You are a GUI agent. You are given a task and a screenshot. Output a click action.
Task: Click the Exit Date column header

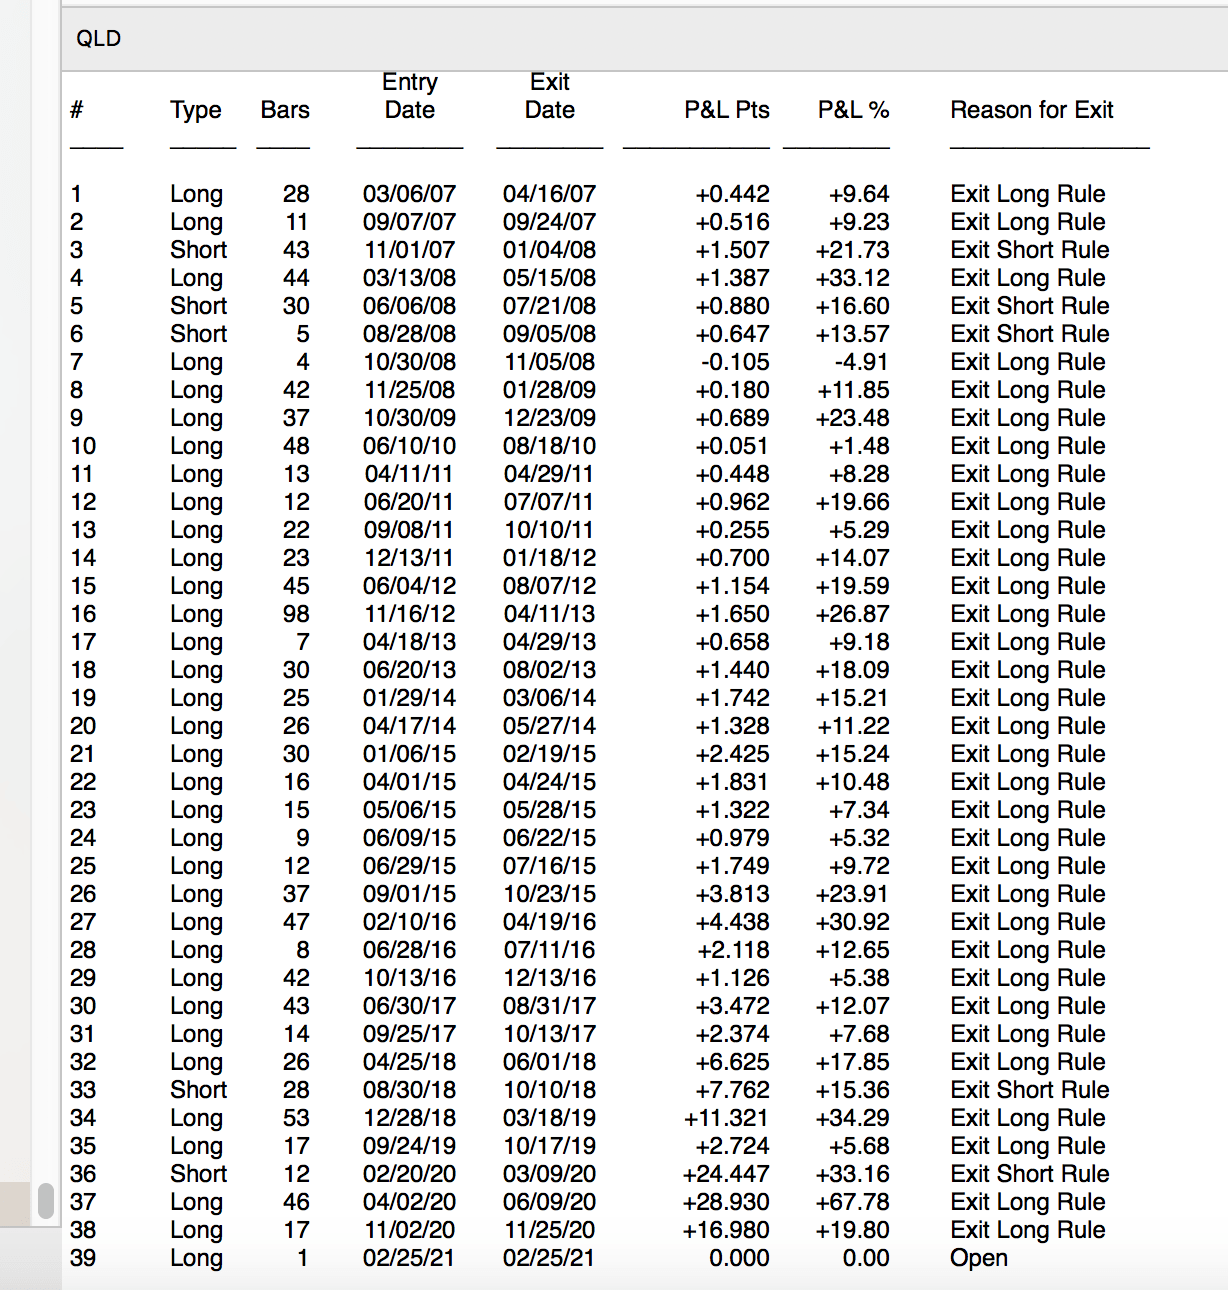point(550,96)
